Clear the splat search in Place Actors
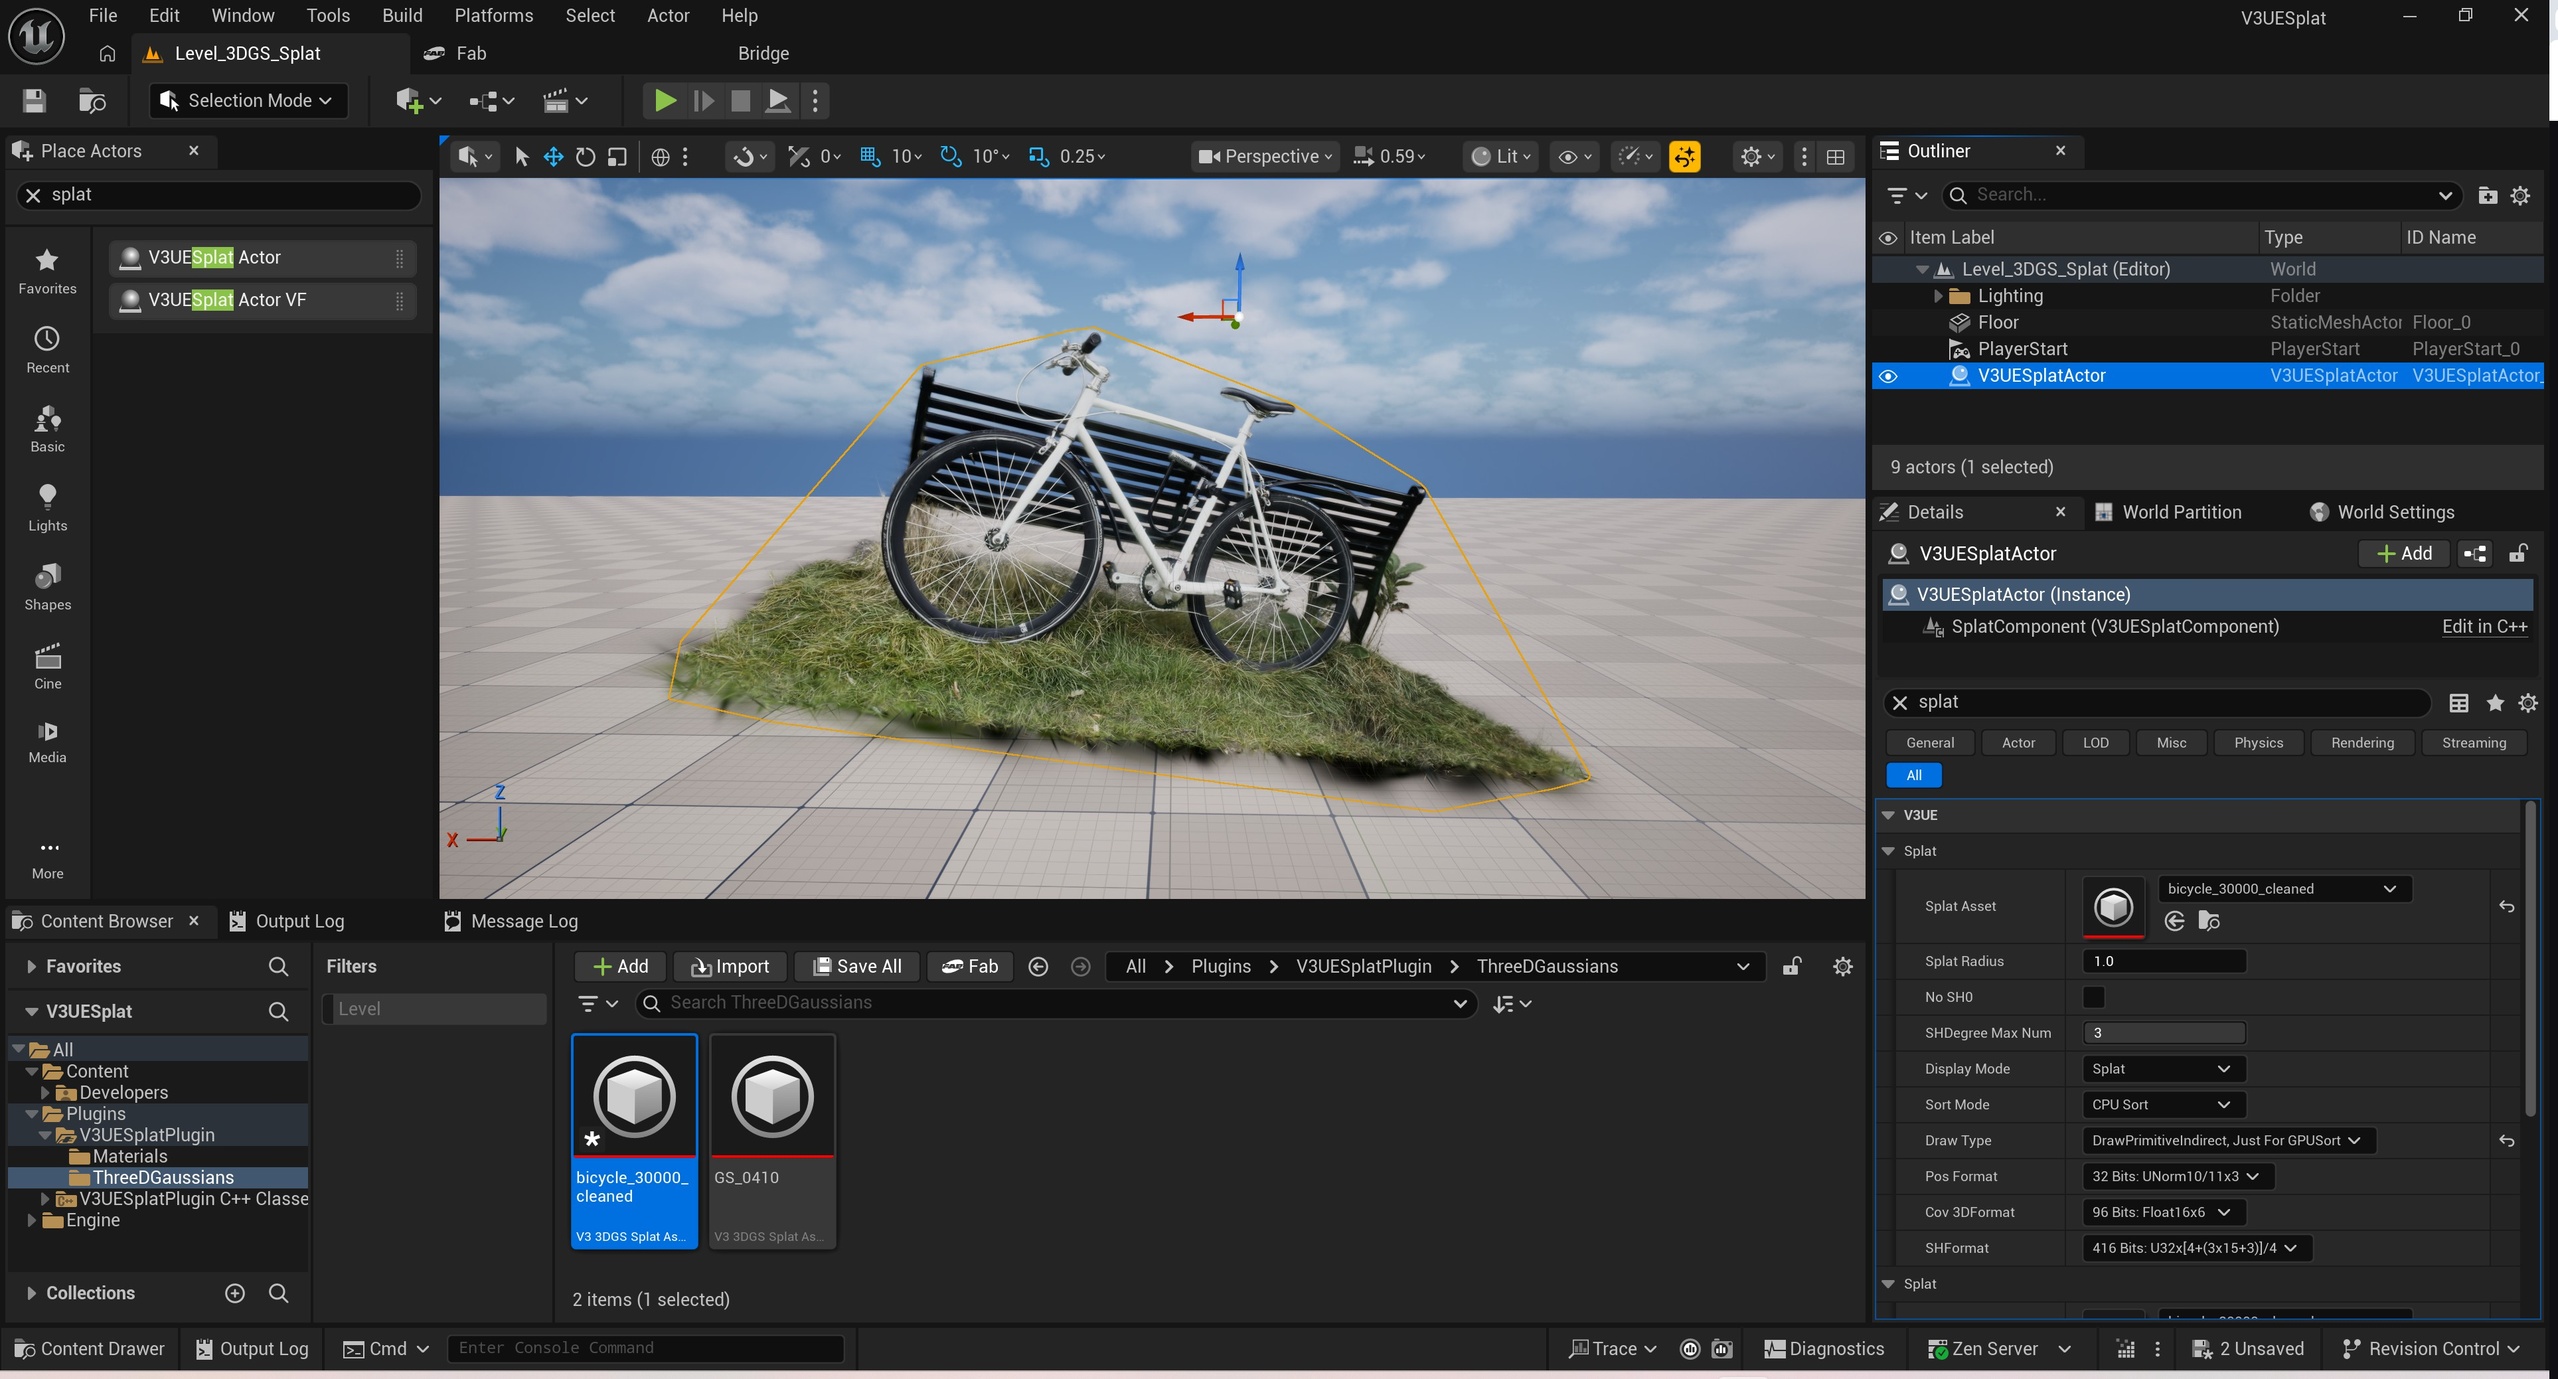Screen dimensions: 2558x1379 [33, 195]
